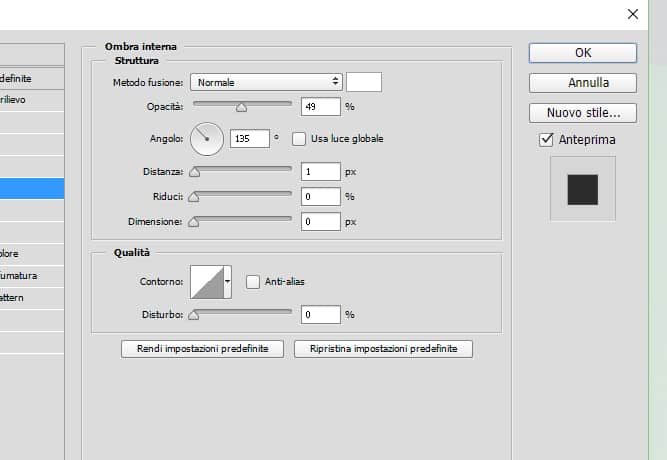Open the 'umatura' gradient overlay item
667x460 pixels.
coord(32,275)
